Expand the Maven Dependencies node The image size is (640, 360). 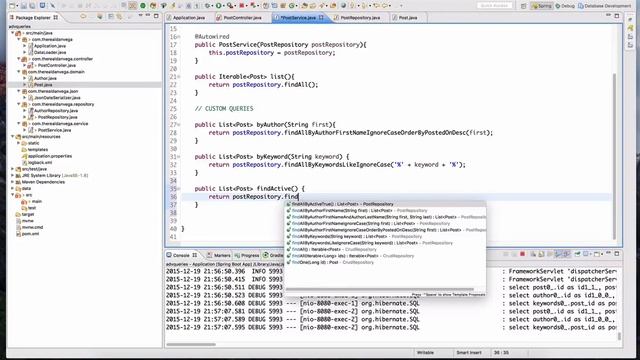click(x=13, y=182)
